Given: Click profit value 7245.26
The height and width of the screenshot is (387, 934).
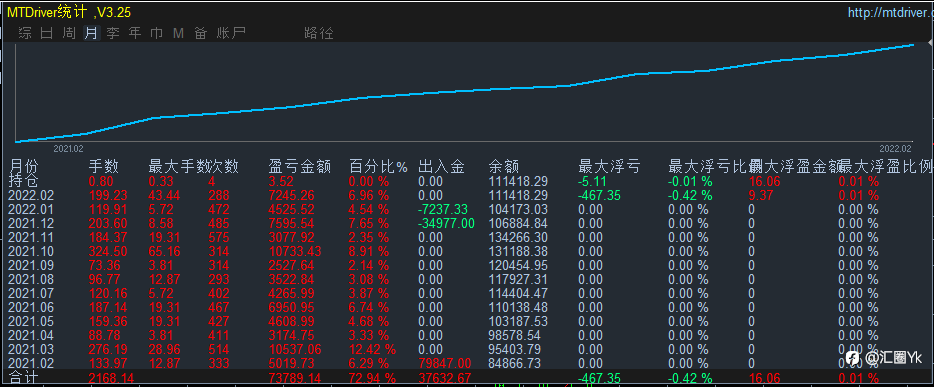Looking at the screenshot, I should (291, 195).
